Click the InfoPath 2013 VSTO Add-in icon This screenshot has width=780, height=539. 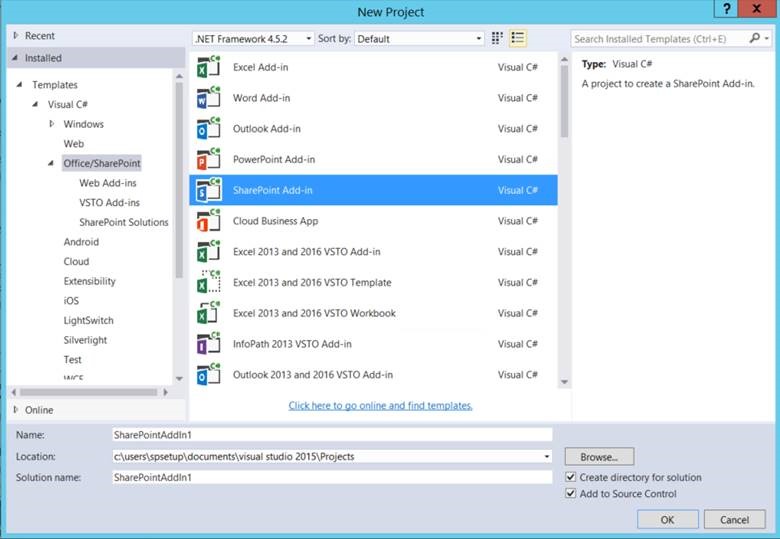point(208,344)
